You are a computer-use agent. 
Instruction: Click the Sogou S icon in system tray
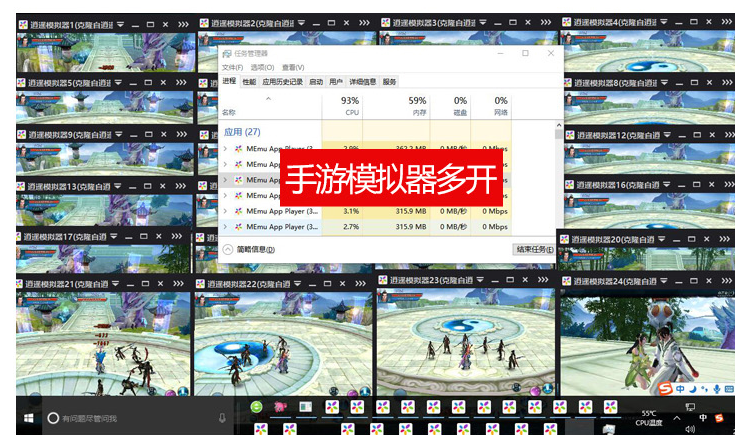[719, 418]
